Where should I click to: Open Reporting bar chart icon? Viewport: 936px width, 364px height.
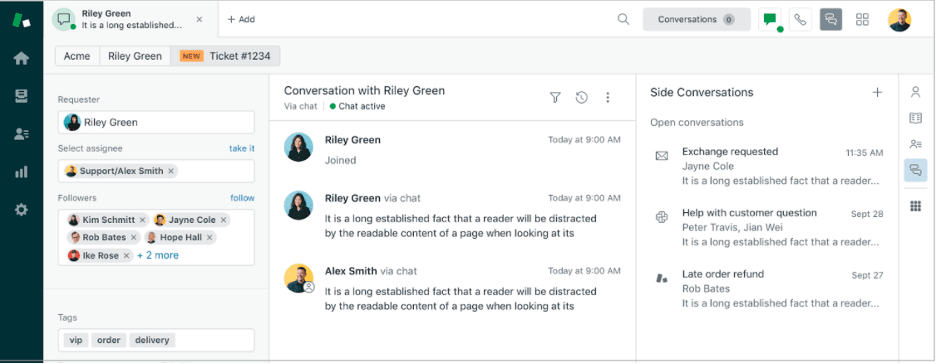coord(21,172)
